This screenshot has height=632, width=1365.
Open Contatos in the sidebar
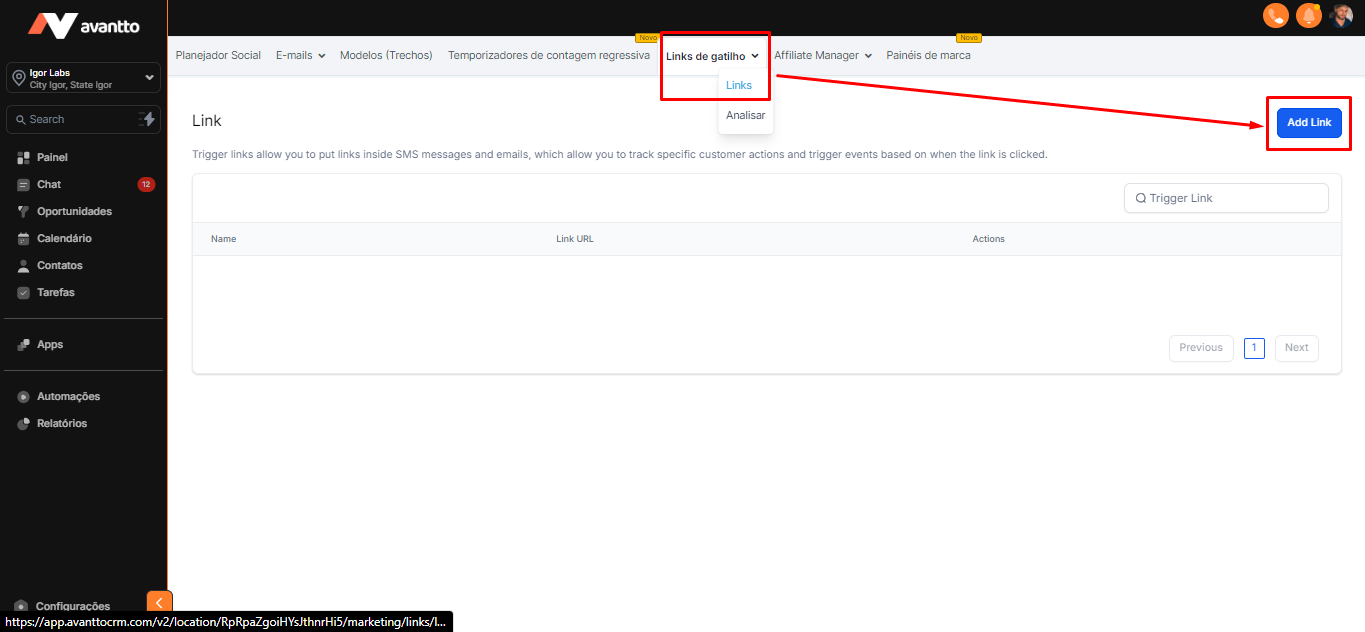60,266
